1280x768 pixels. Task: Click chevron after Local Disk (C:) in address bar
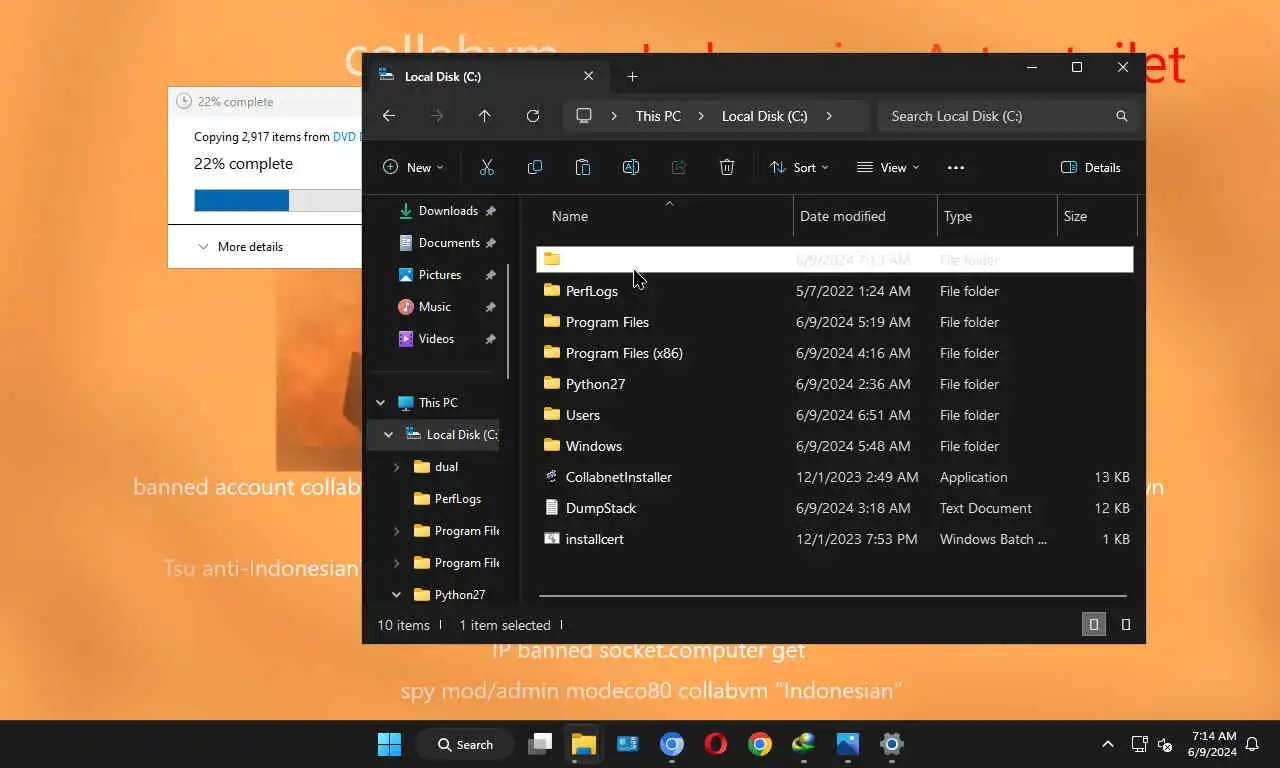click(x=829, y=116)
